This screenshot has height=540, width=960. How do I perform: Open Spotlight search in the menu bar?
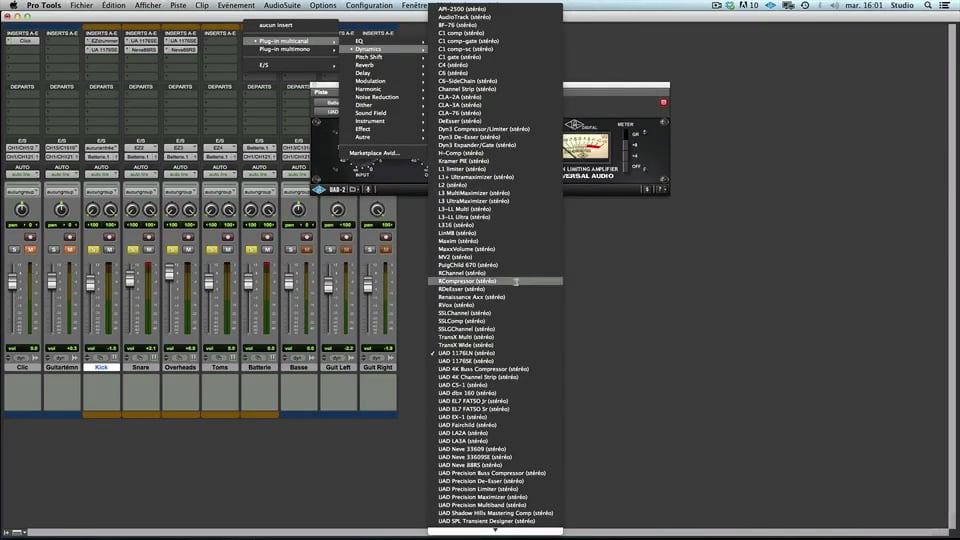click(928, 5)
